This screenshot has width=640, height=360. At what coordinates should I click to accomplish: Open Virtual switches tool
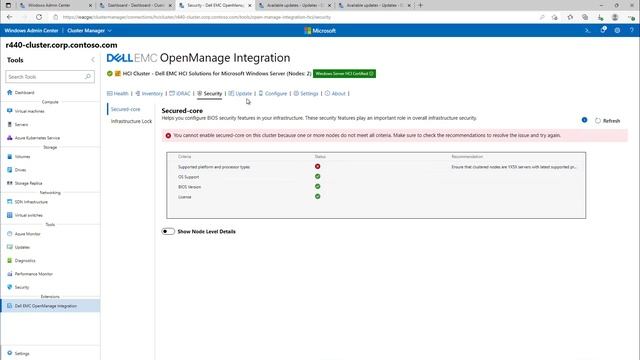point(29,215)
